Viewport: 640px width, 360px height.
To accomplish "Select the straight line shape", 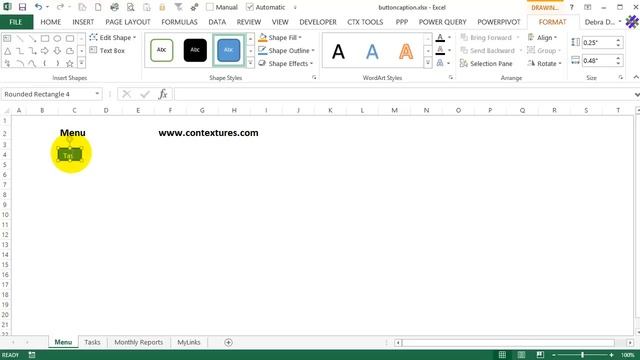I will click(20, 38).
